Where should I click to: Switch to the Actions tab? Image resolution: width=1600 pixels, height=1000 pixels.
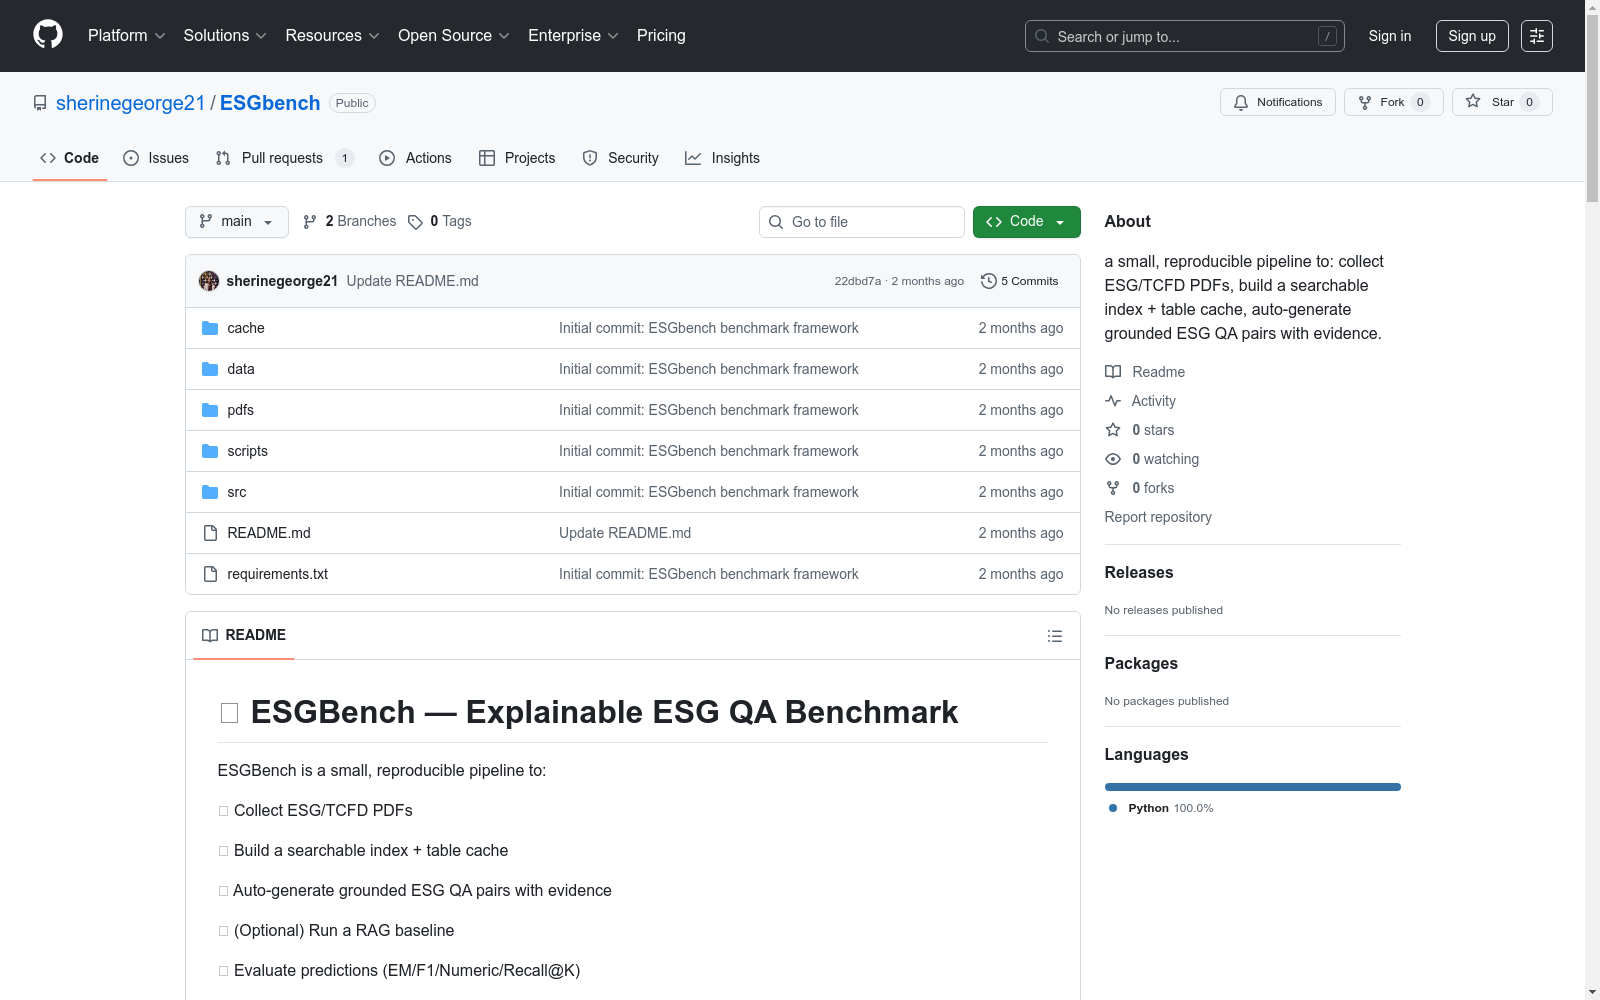[x=415, y=158]
